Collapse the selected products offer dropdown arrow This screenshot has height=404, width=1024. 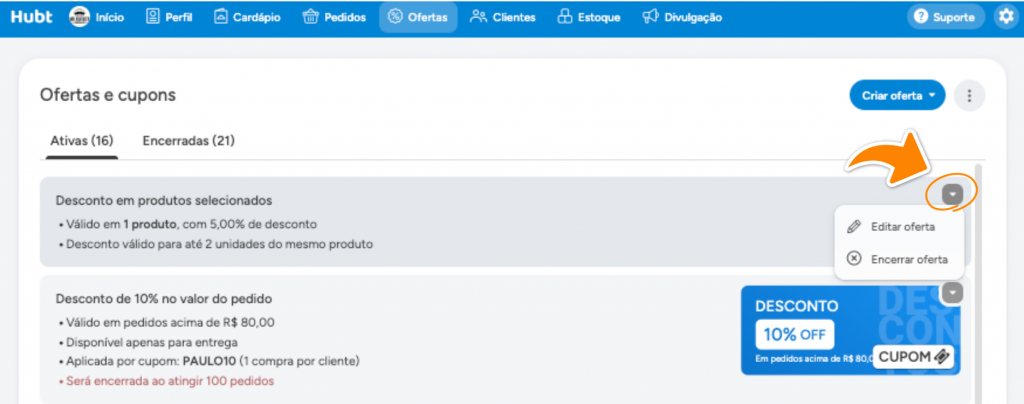[953, 194]
